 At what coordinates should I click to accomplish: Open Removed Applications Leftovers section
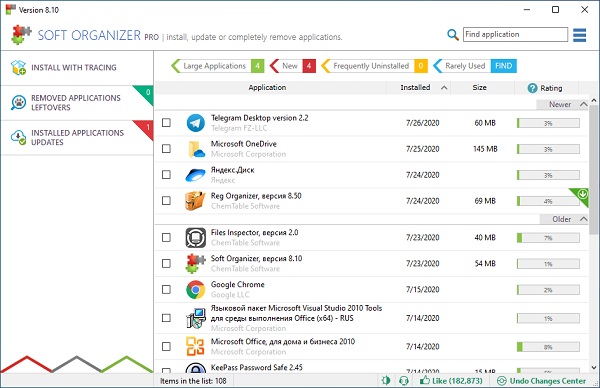77,103
